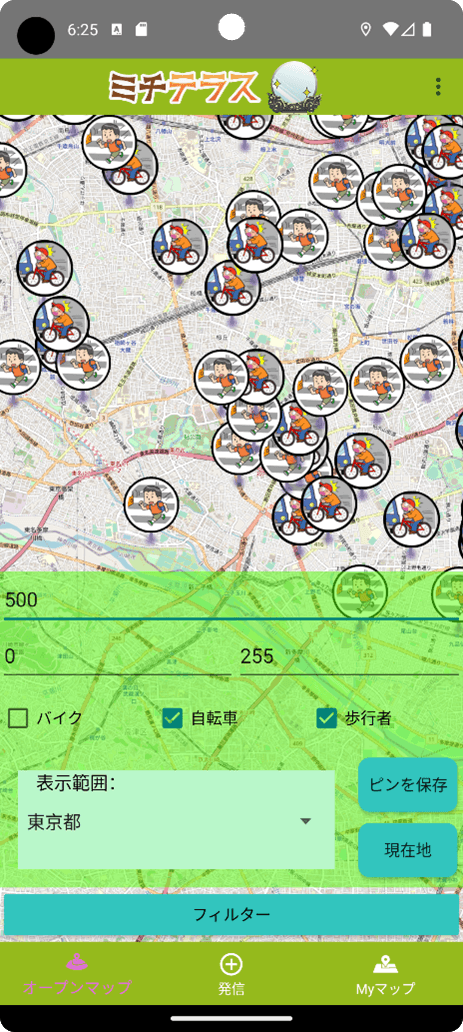Open the Myマップ map icon
The image size is (463, 1032).
(385, 965)
